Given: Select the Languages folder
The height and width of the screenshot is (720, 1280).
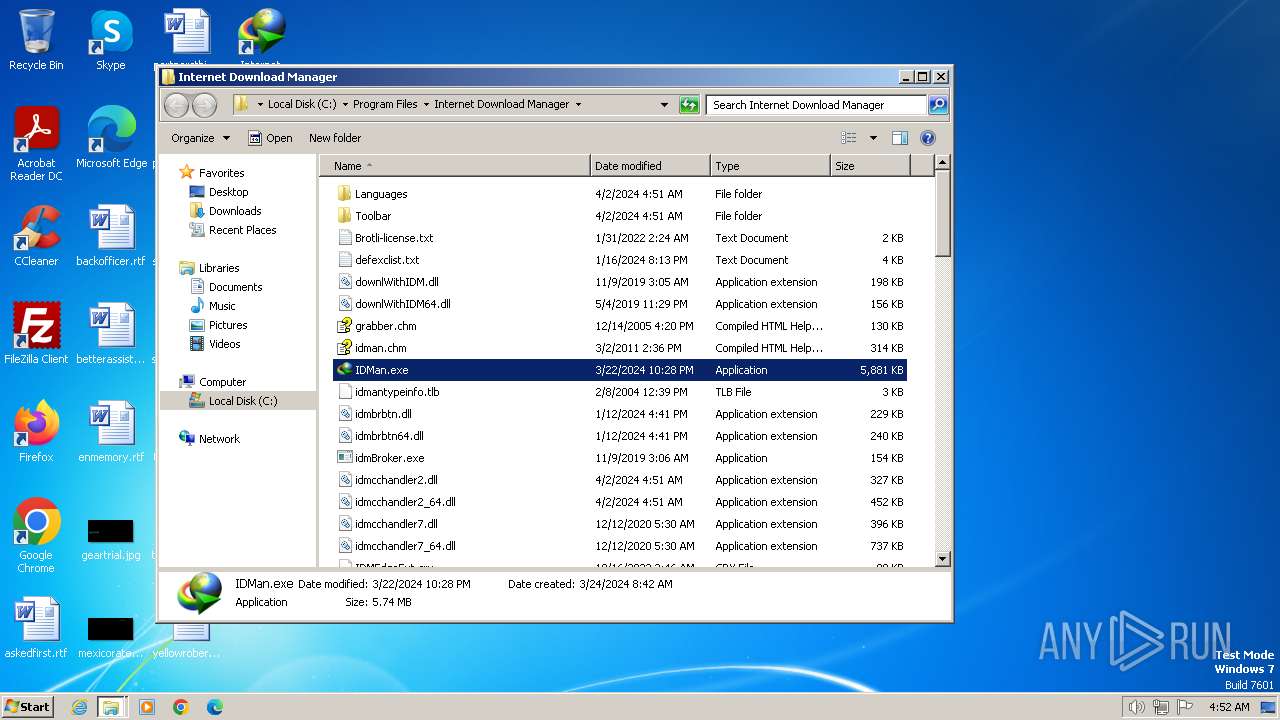Looking at the screenshot, I should click(x=619, y=194).
